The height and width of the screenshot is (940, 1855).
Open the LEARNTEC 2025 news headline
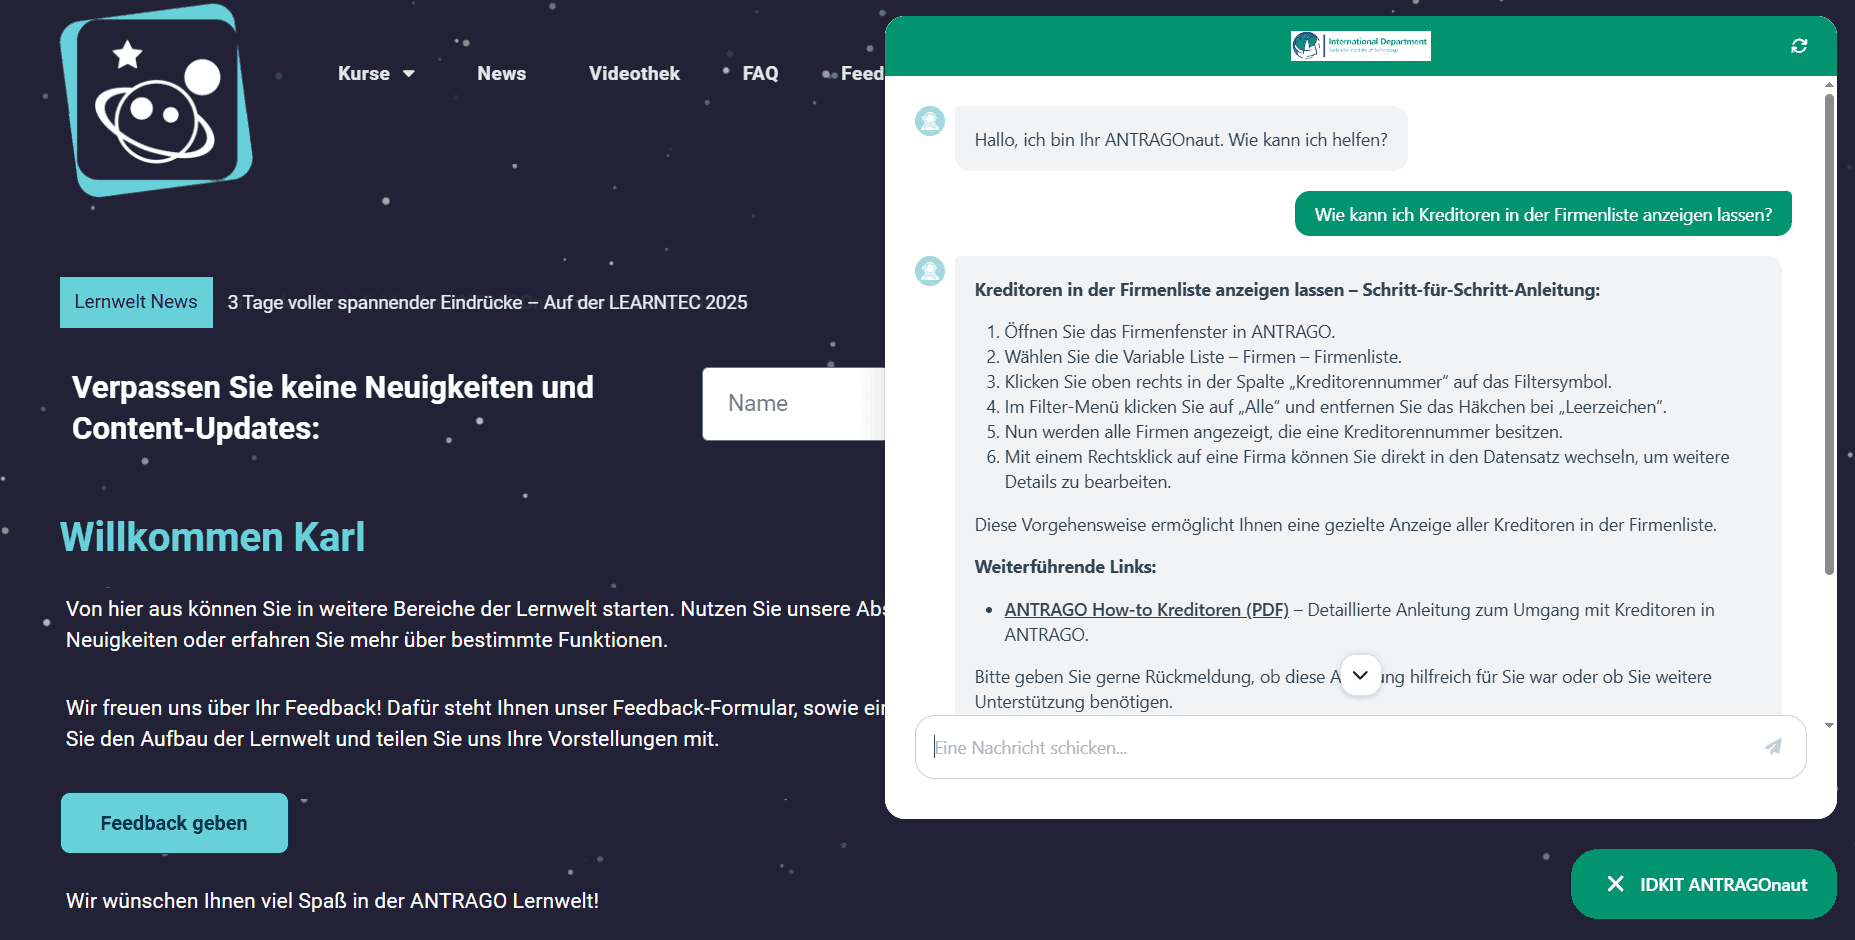pyautogui.click(x=487, y=302)
